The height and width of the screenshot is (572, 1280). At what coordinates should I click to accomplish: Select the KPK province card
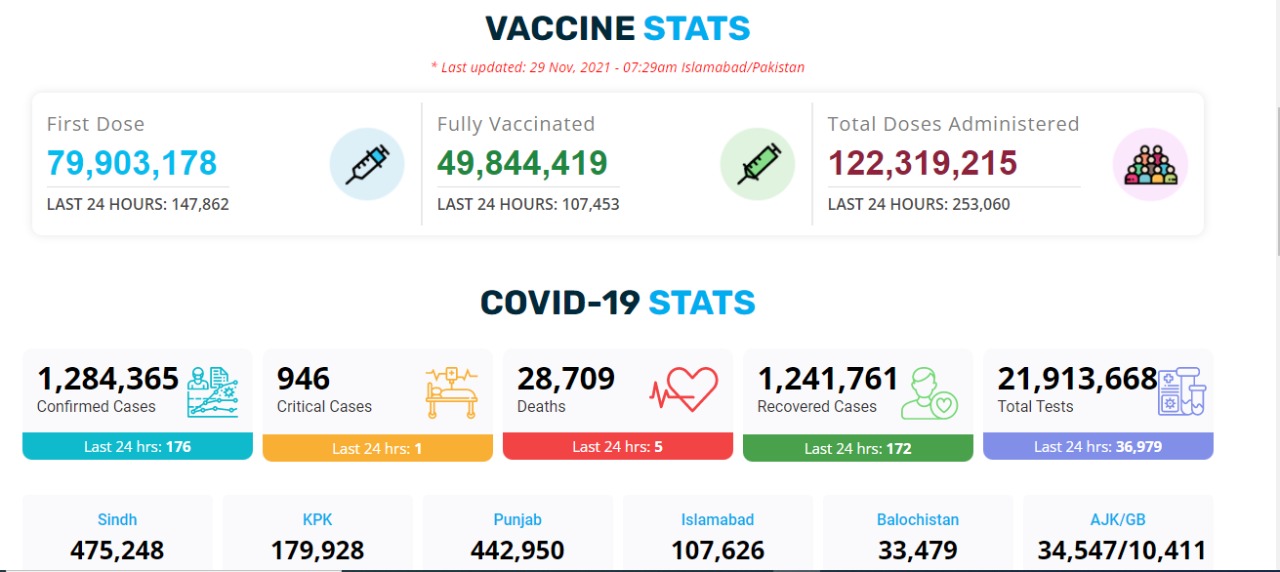click(317, 533)
